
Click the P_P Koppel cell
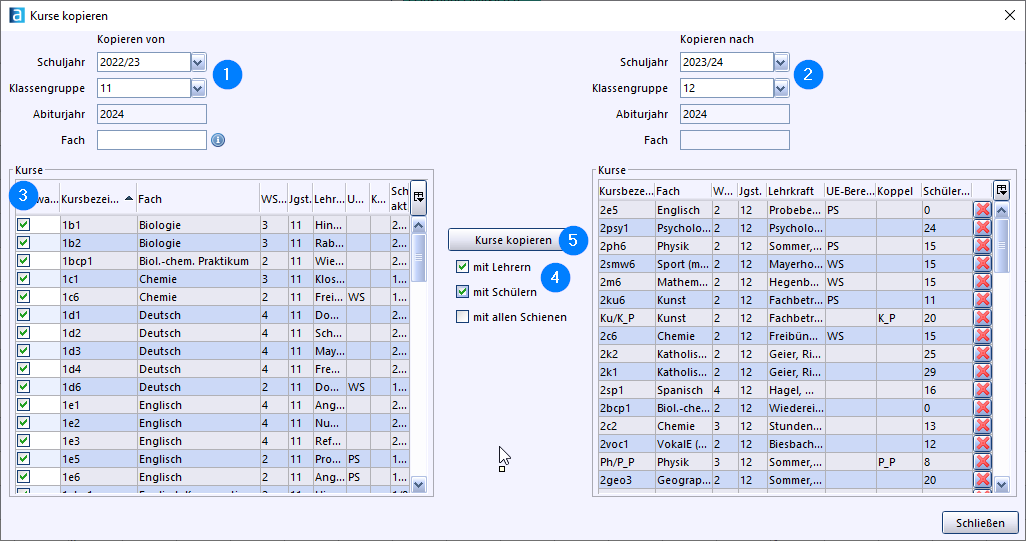[x=898, y=462]
